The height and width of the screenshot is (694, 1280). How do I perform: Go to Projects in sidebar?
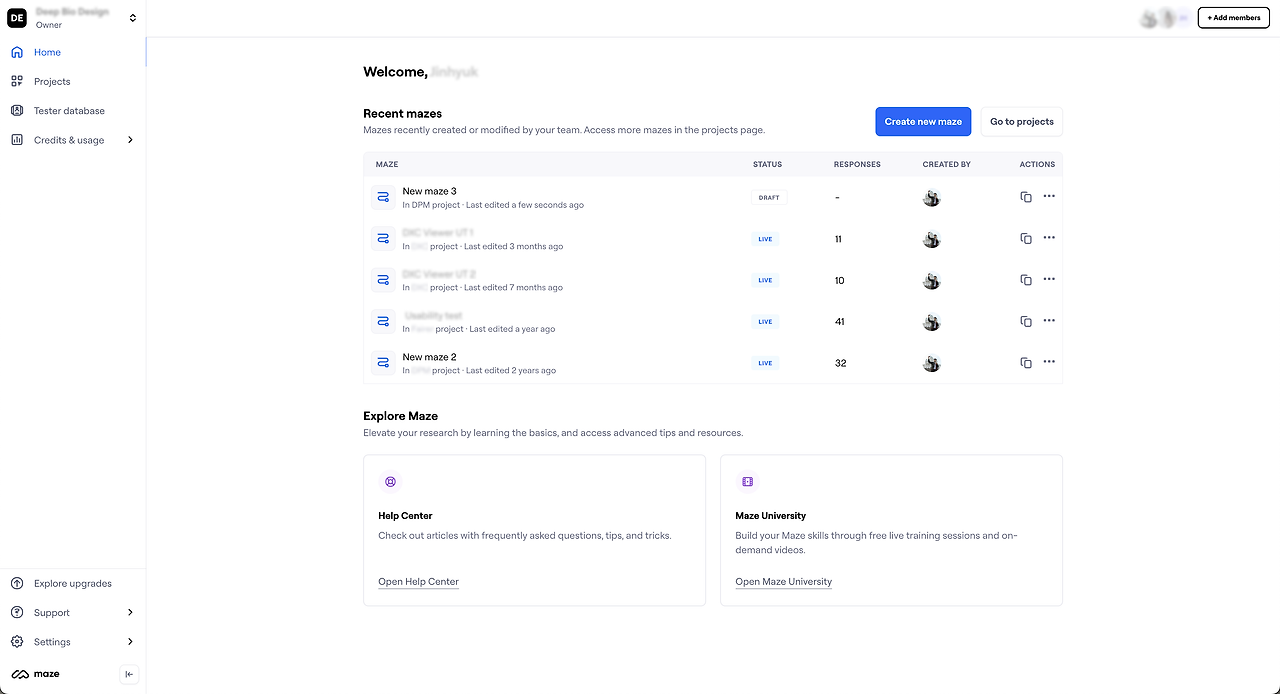[52, 81]
